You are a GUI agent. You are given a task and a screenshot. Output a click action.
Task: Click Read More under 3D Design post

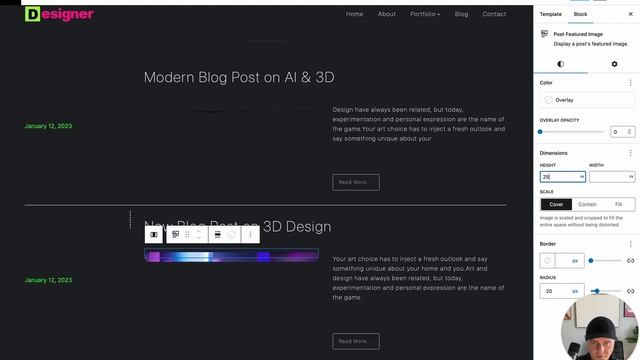356,341
